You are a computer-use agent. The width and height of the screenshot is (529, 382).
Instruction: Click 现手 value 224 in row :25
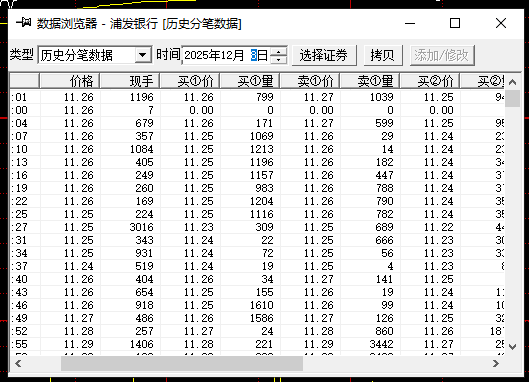point(144,214)
